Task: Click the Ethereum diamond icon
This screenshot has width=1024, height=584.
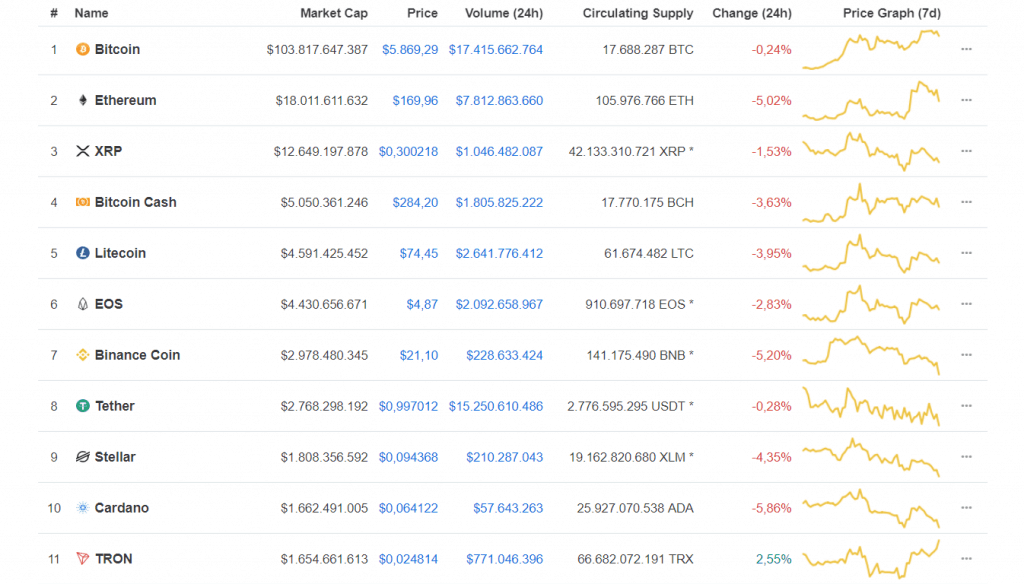Action: pos(82,100)
